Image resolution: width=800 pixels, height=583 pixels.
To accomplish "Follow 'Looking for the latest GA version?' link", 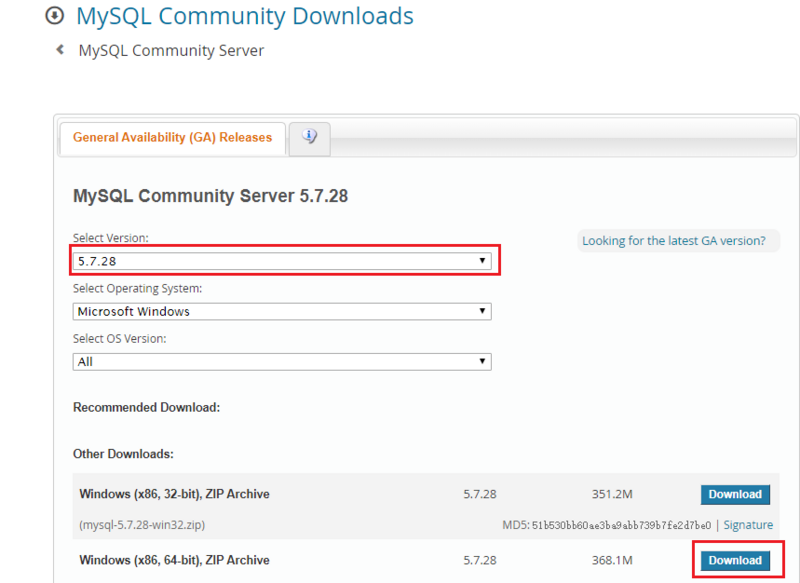I will click(674, 241).
